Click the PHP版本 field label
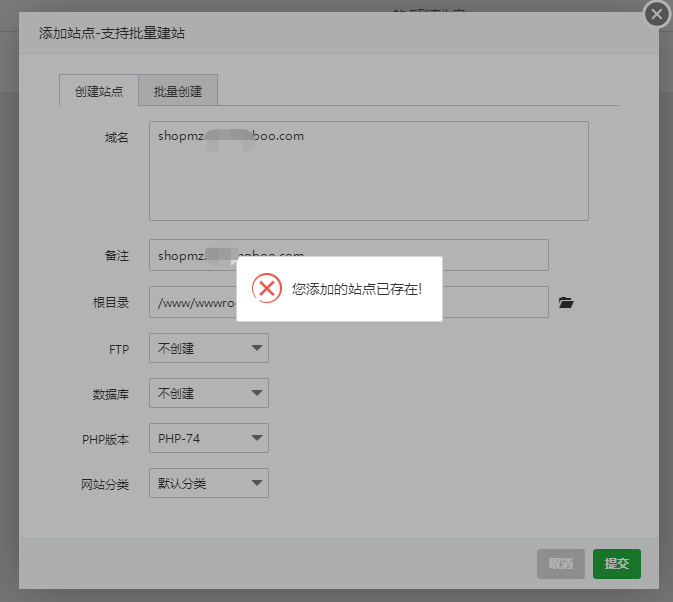 click(105, 439)
